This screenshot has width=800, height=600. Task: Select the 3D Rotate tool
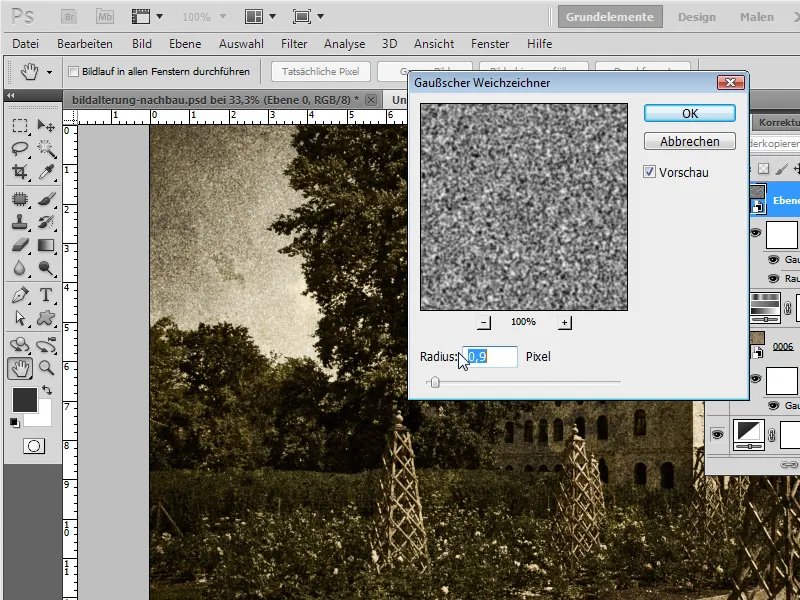pos(20,345)
